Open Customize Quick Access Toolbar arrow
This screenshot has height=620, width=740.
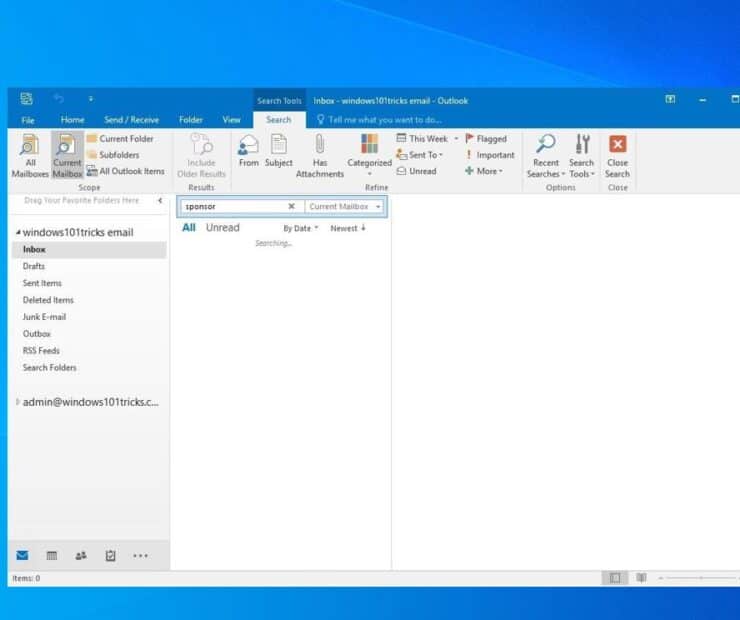(91, 99)
